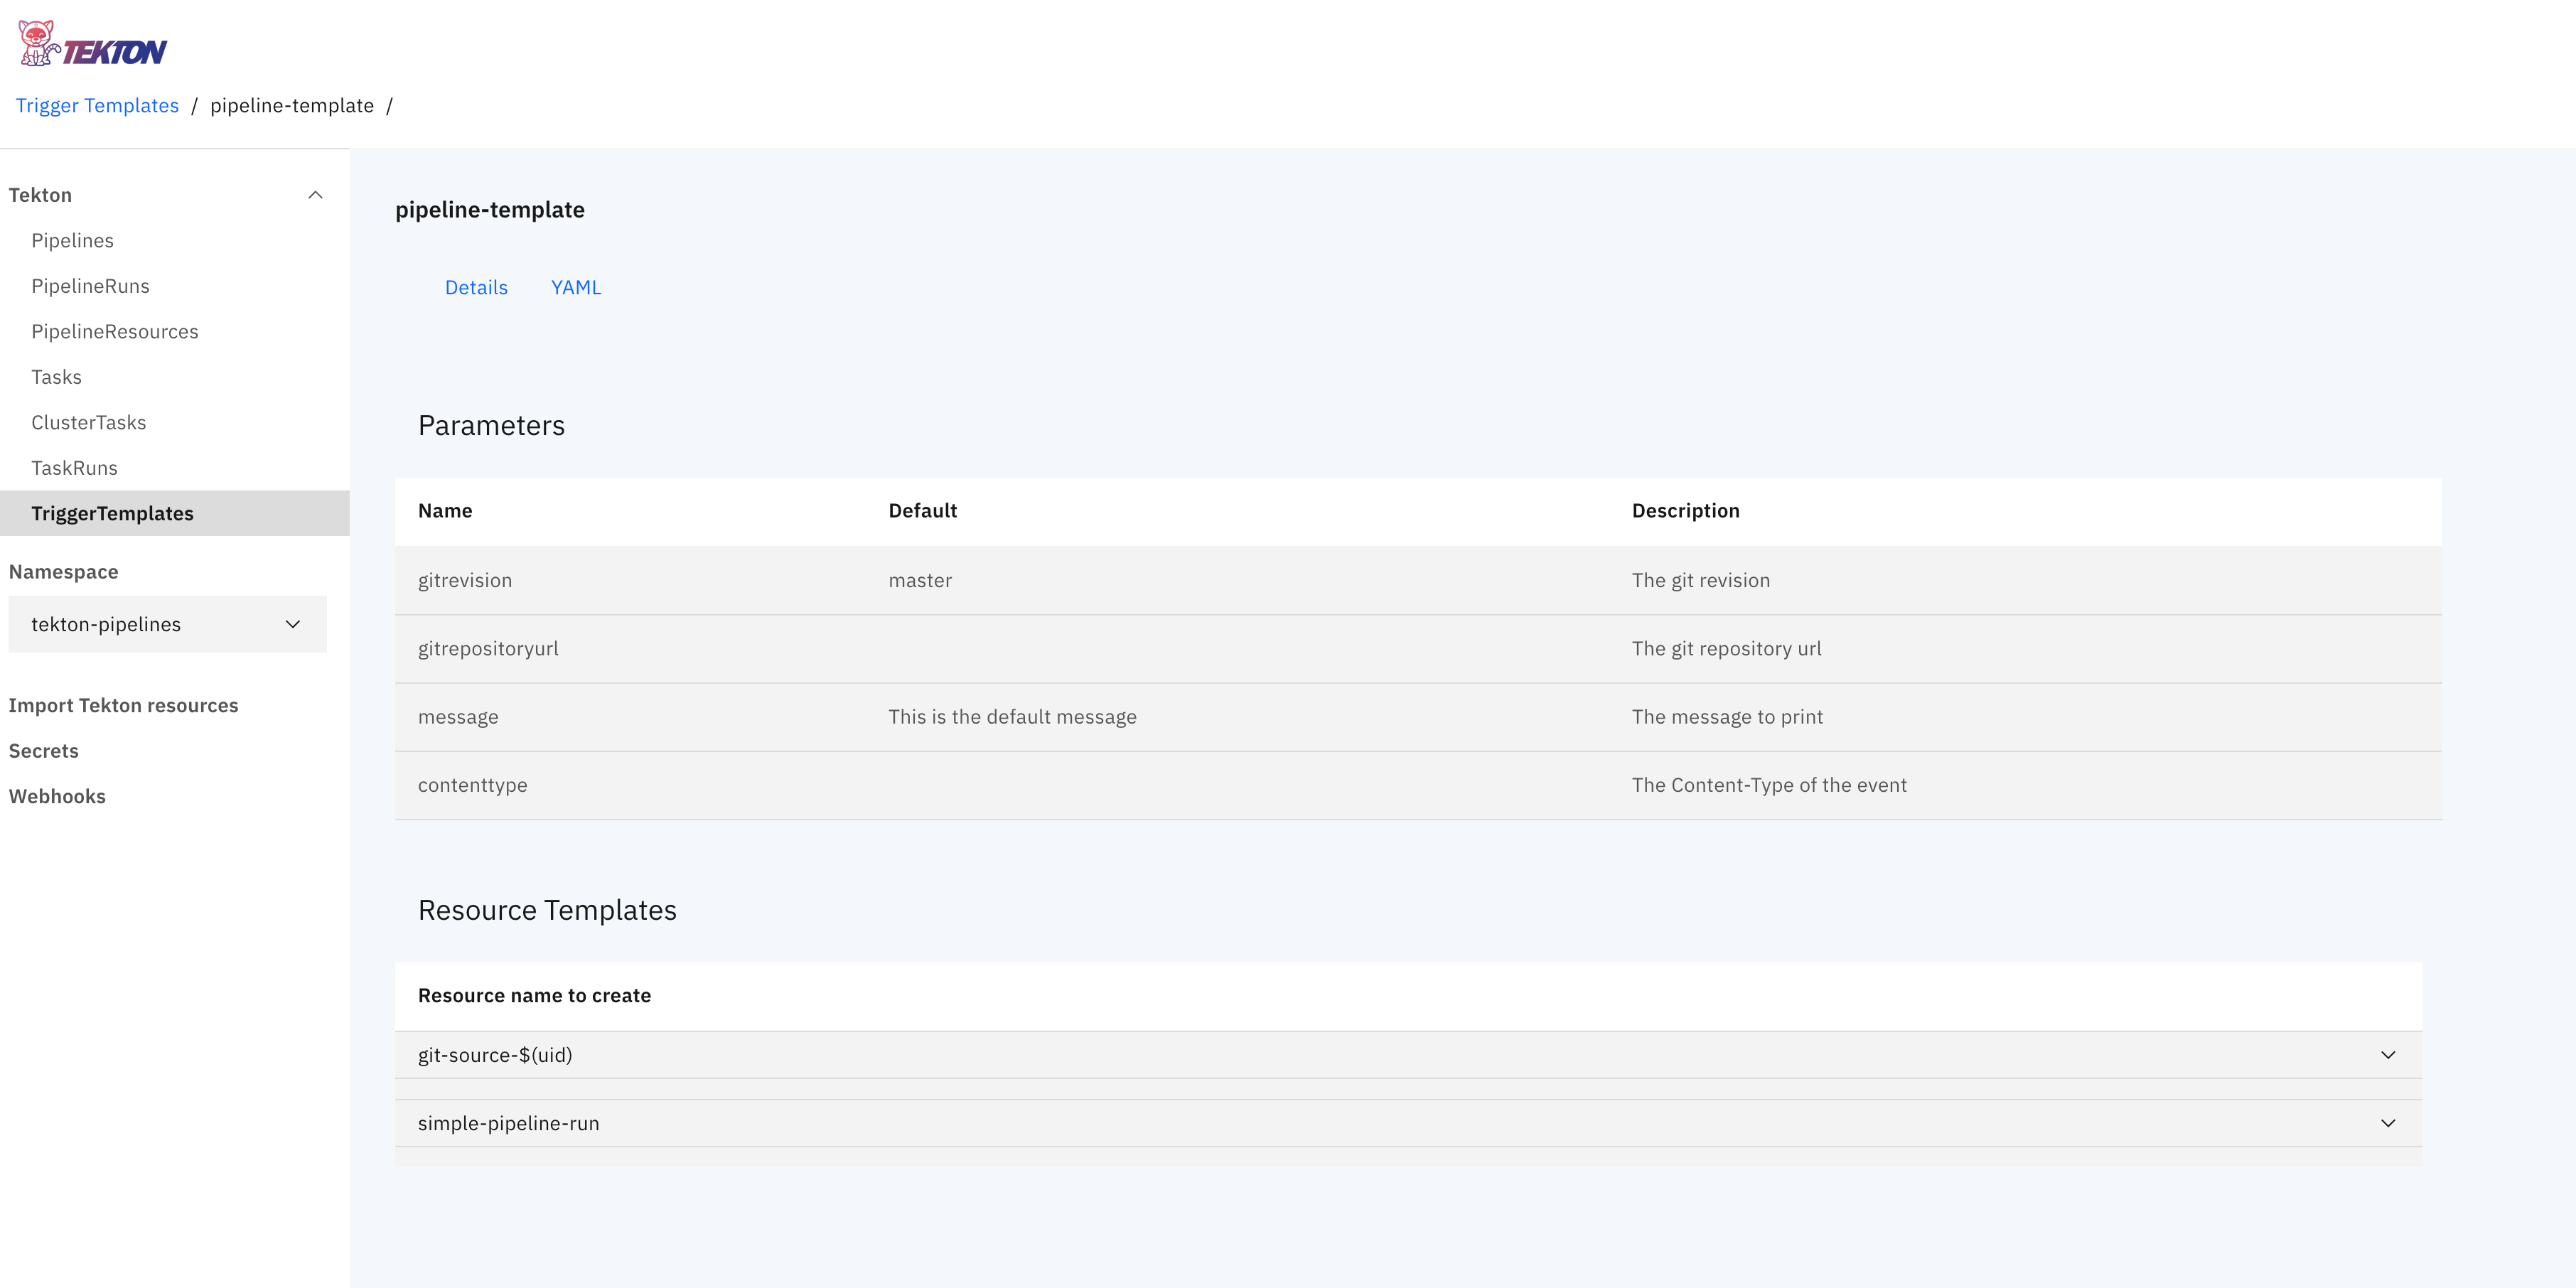Select the gitrepositoryurl parameter name
Screen dimensions: 2576x1288
coord(488,649)
